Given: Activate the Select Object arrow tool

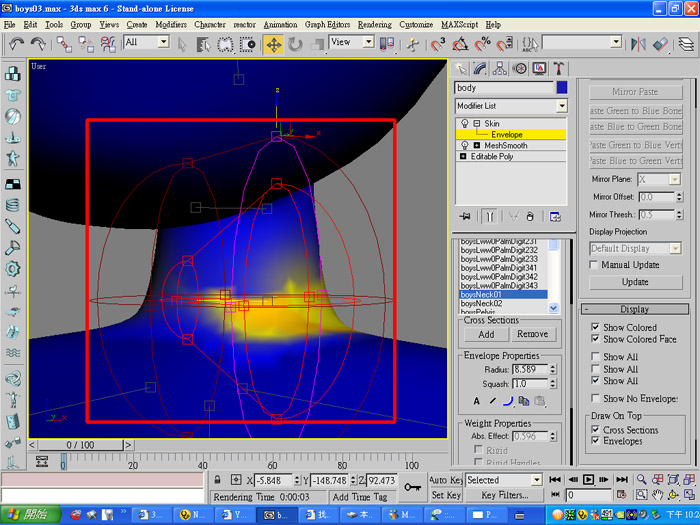Looking at the screenshot, I should tap(182, 44).
